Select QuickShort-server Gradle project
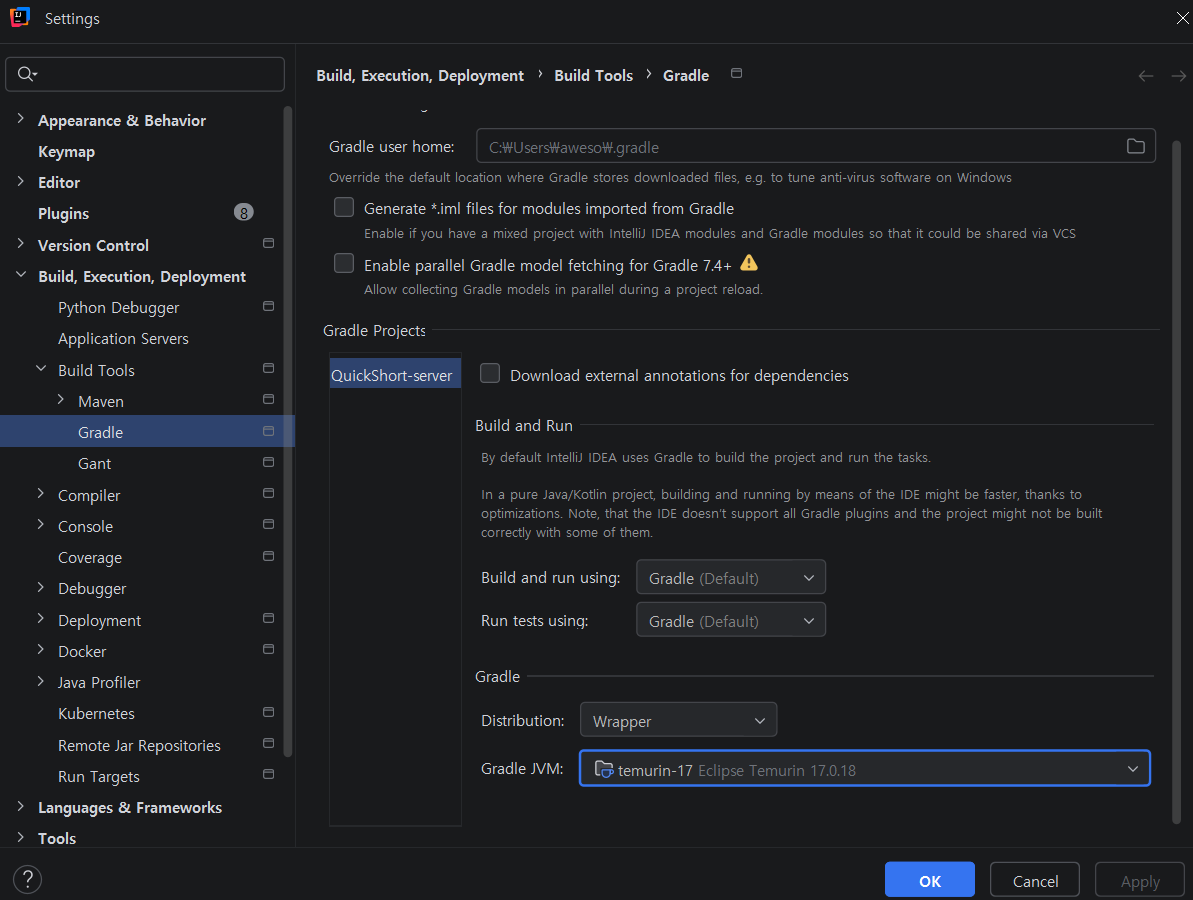Viewport: 1193px width, 900px height. click(395, 374)
